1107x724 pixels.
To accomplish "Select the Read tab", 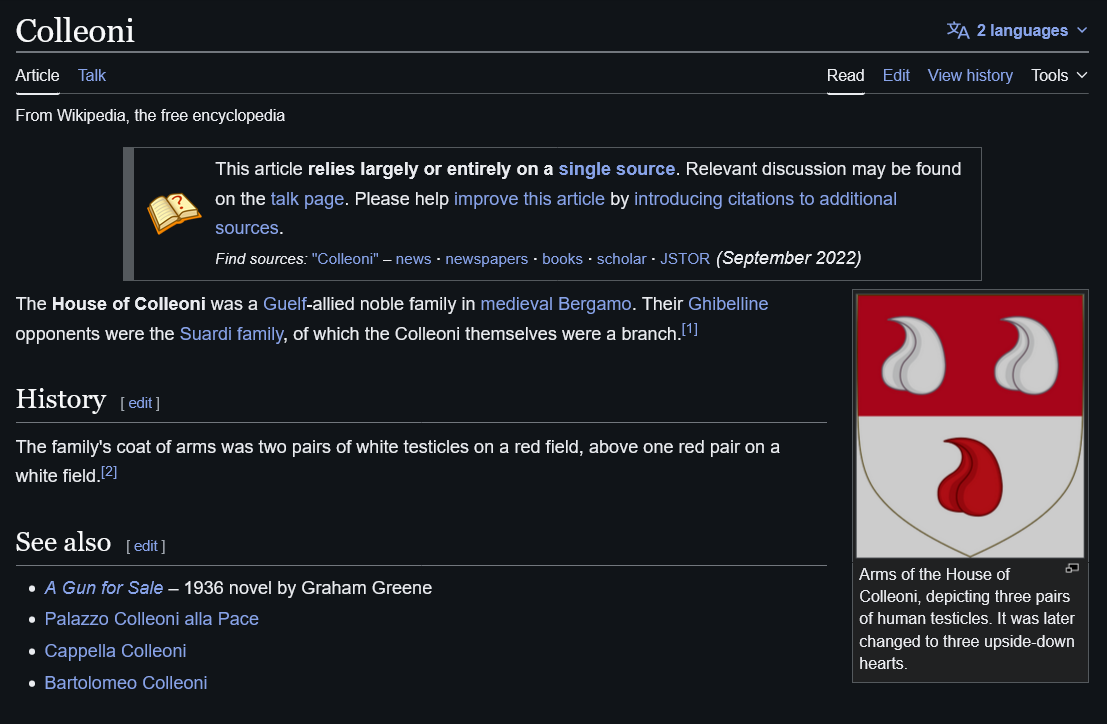I will click(x=845, y=76).
